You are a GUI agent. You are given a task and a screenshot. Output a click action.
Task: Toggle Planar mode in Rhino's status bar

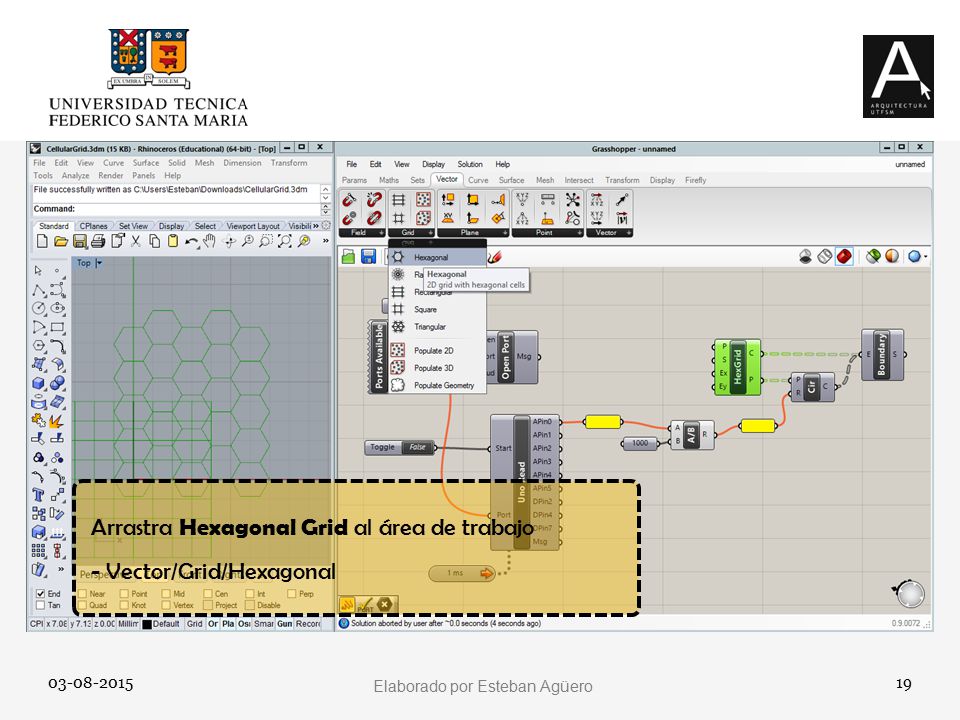click(228, 624)
